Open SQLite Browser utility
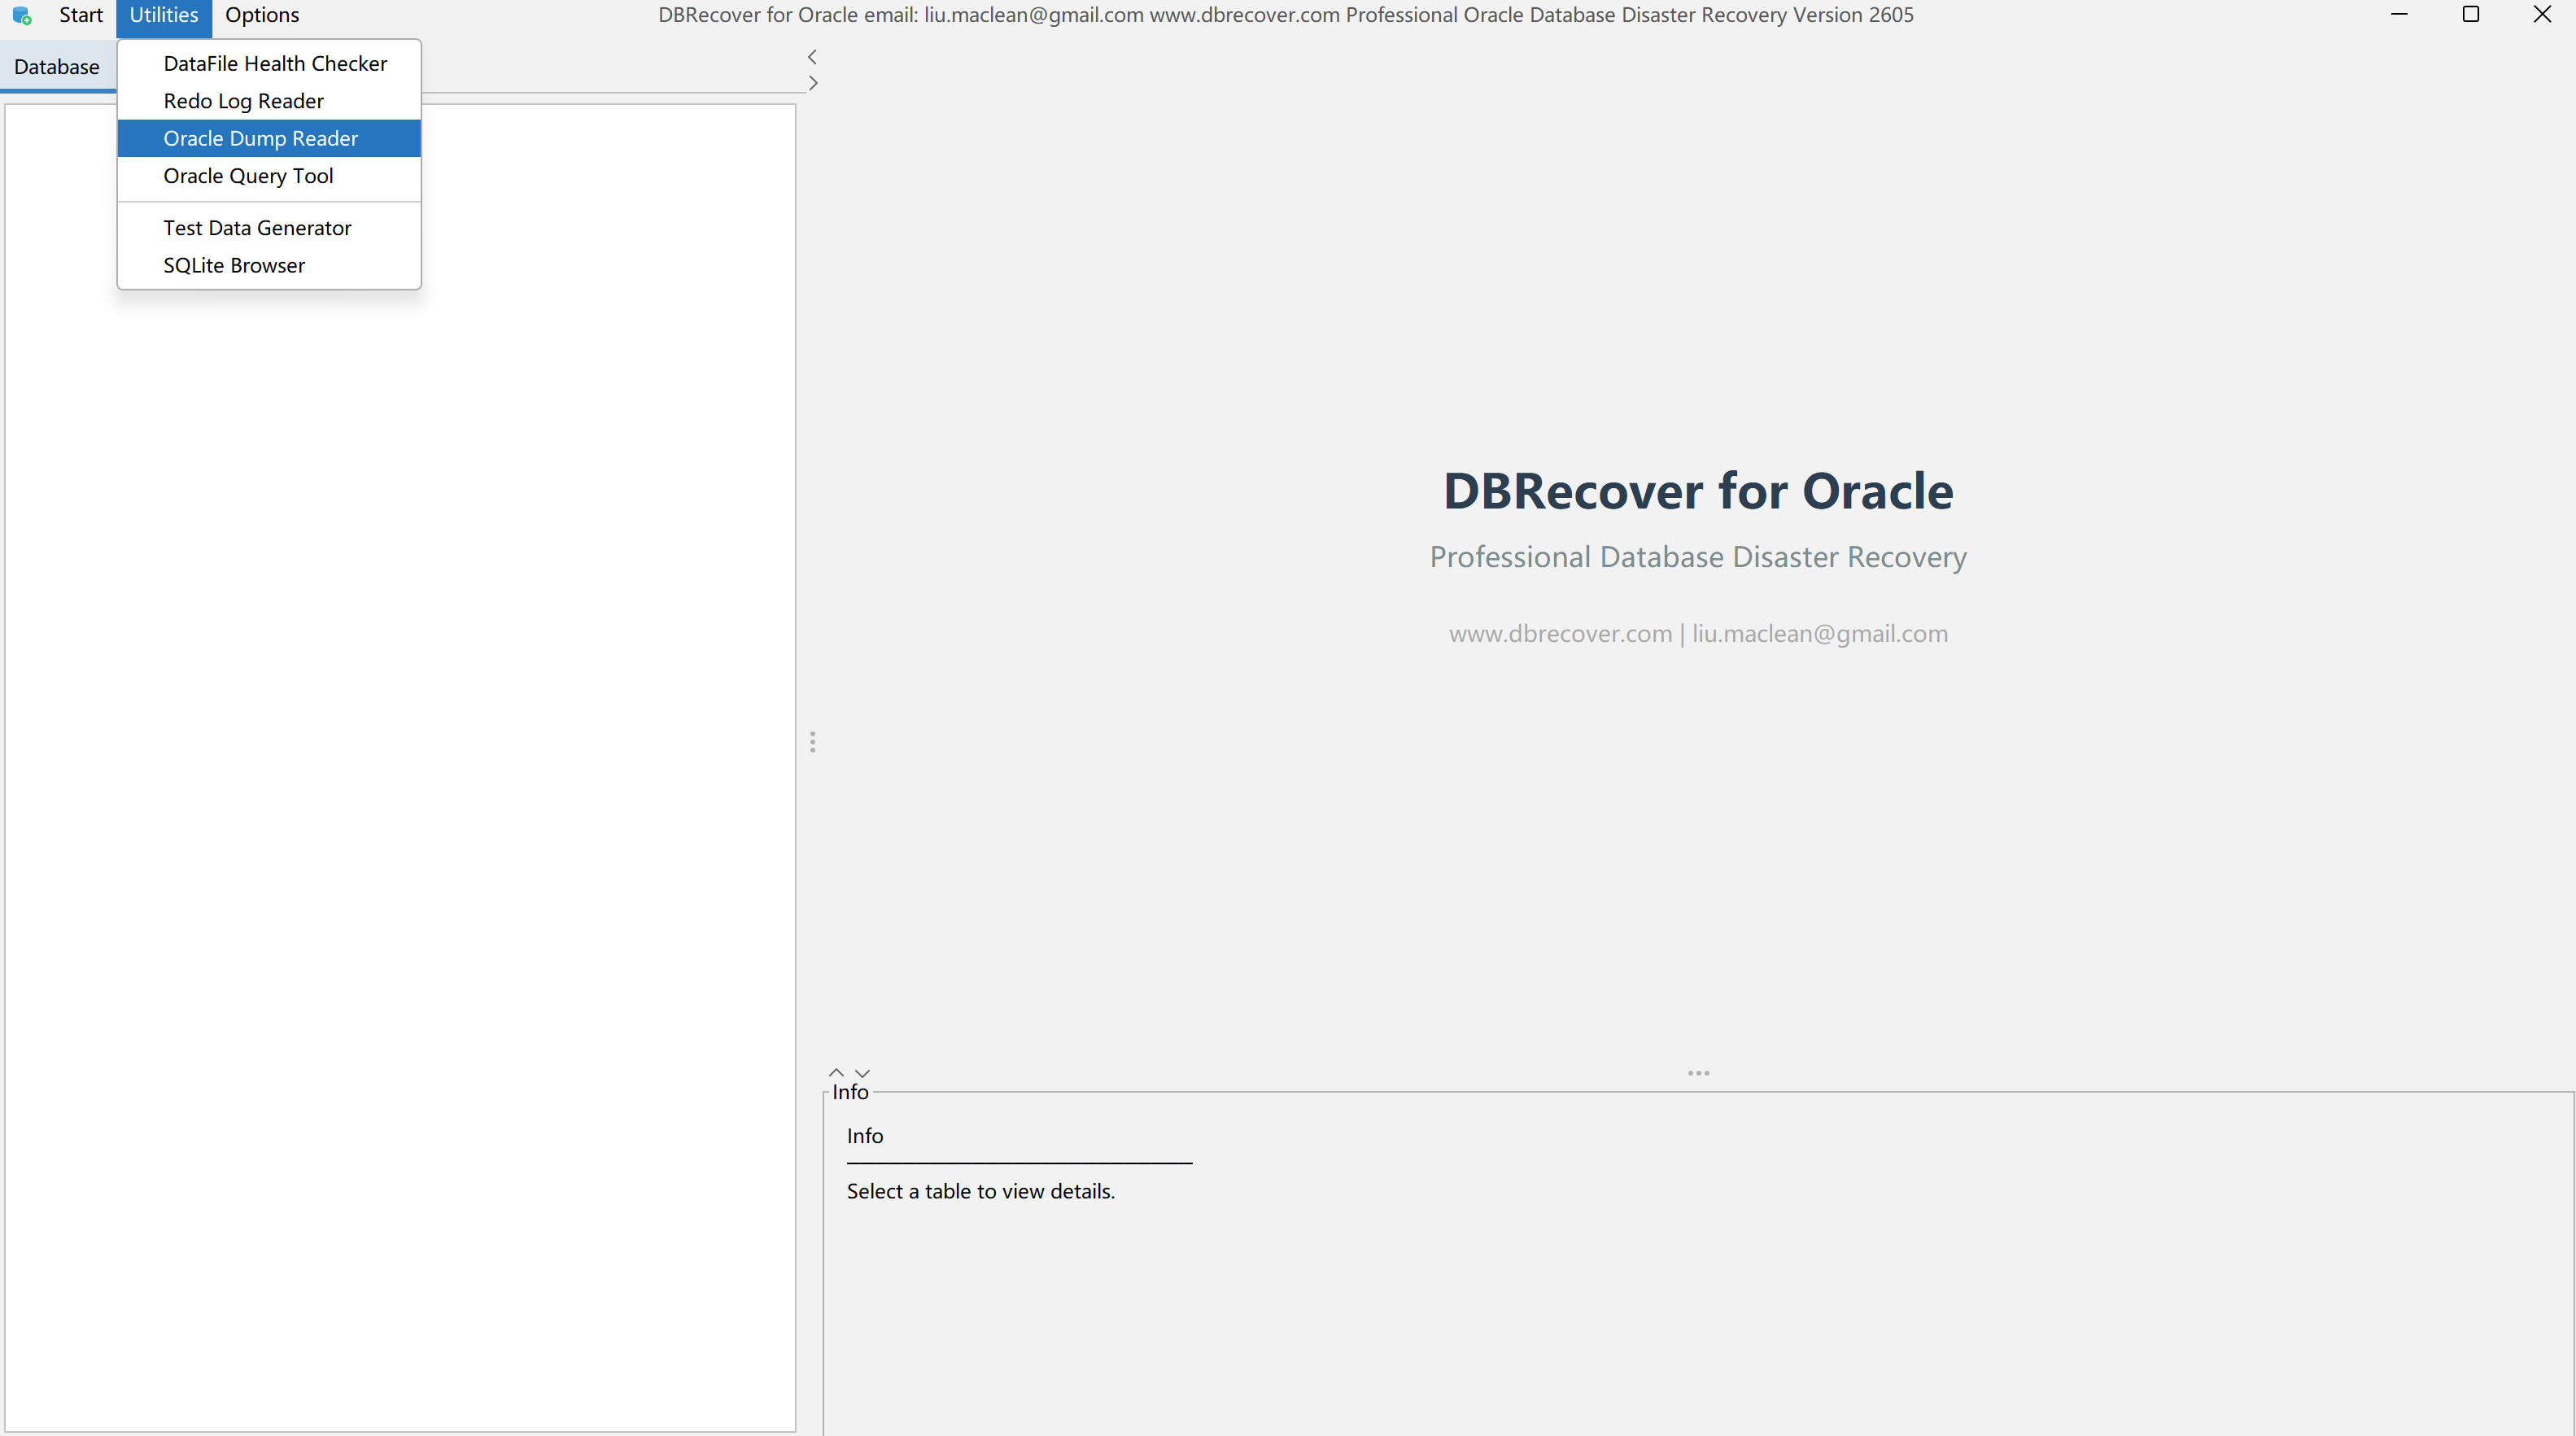Viewport: 2576px width, 1436px height. (269, 265)
